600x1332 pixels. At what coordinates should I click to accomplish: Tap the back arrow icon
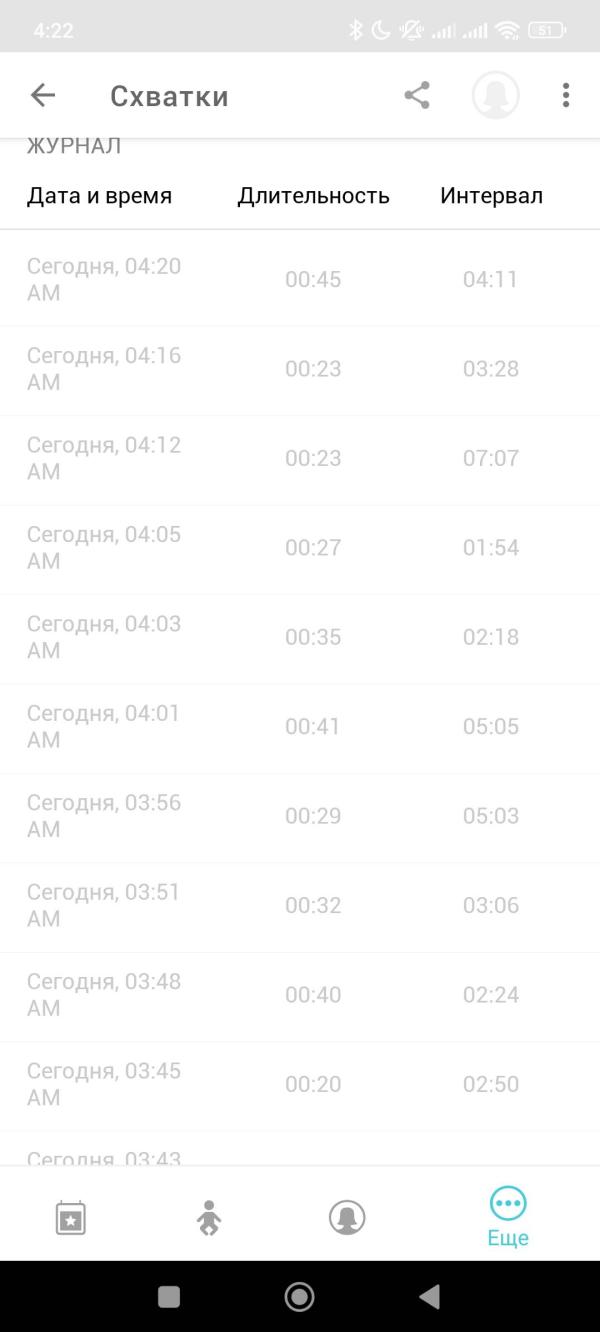click(x=43, y=95)
